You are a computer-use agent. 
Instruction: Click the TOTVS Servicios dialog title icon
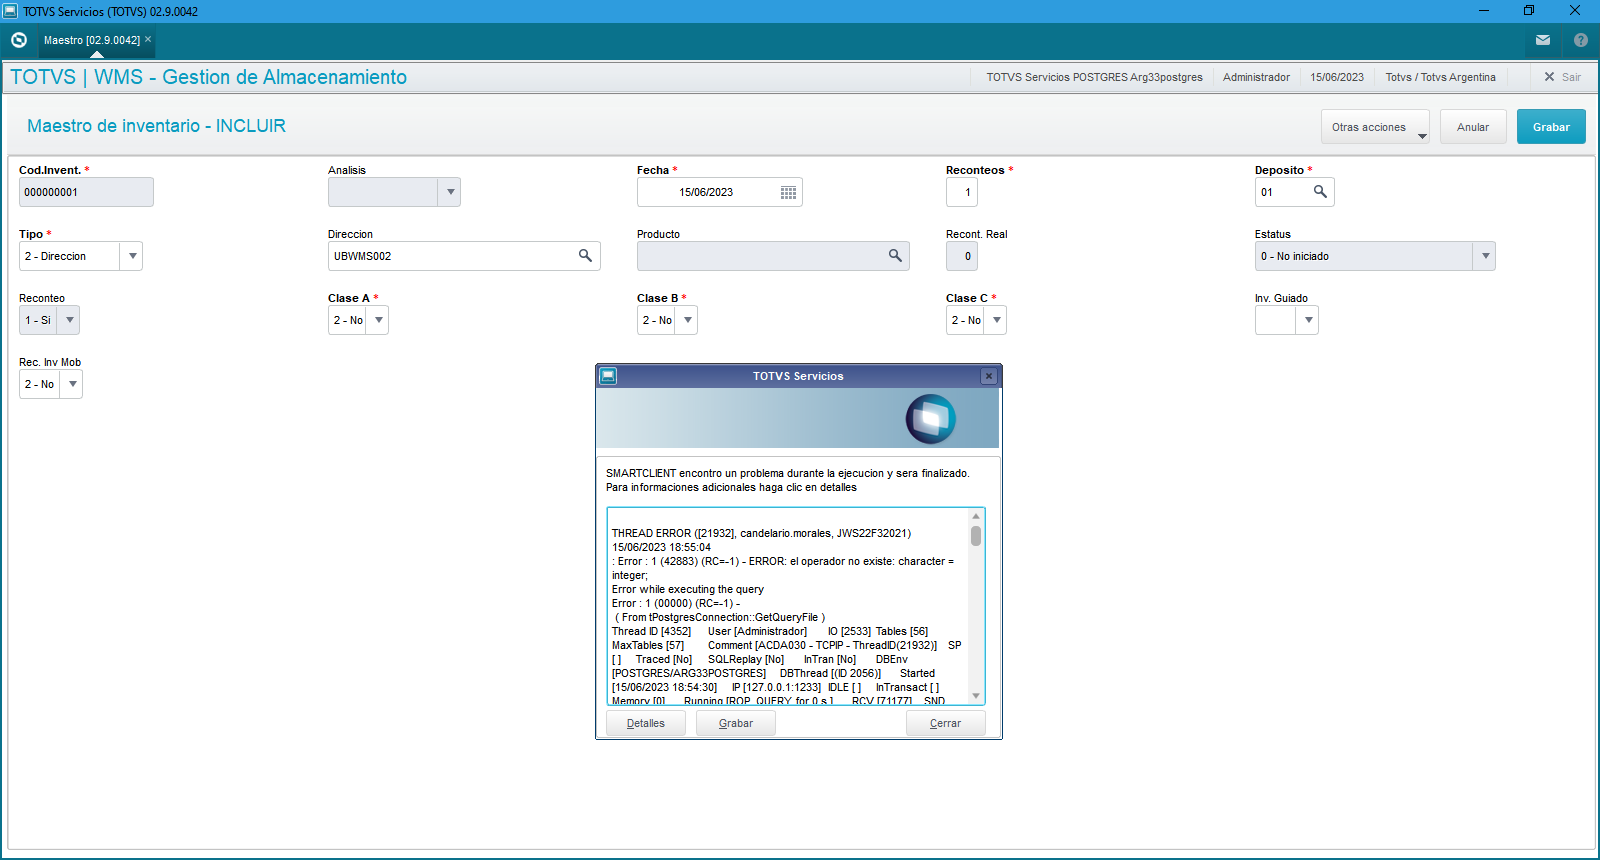(608, 376)
